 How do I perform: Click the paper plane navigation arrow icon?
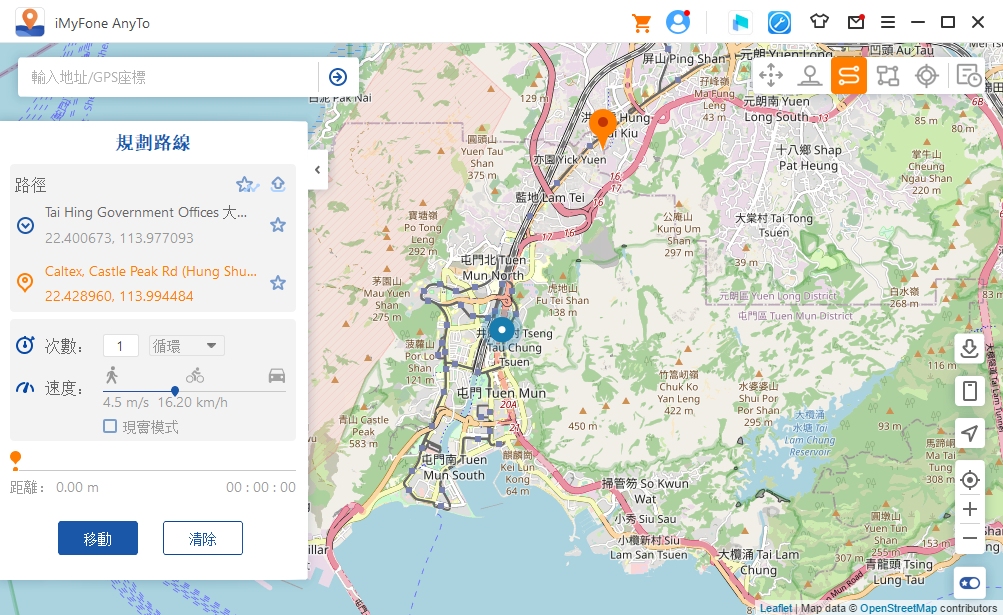click(970, 433)
